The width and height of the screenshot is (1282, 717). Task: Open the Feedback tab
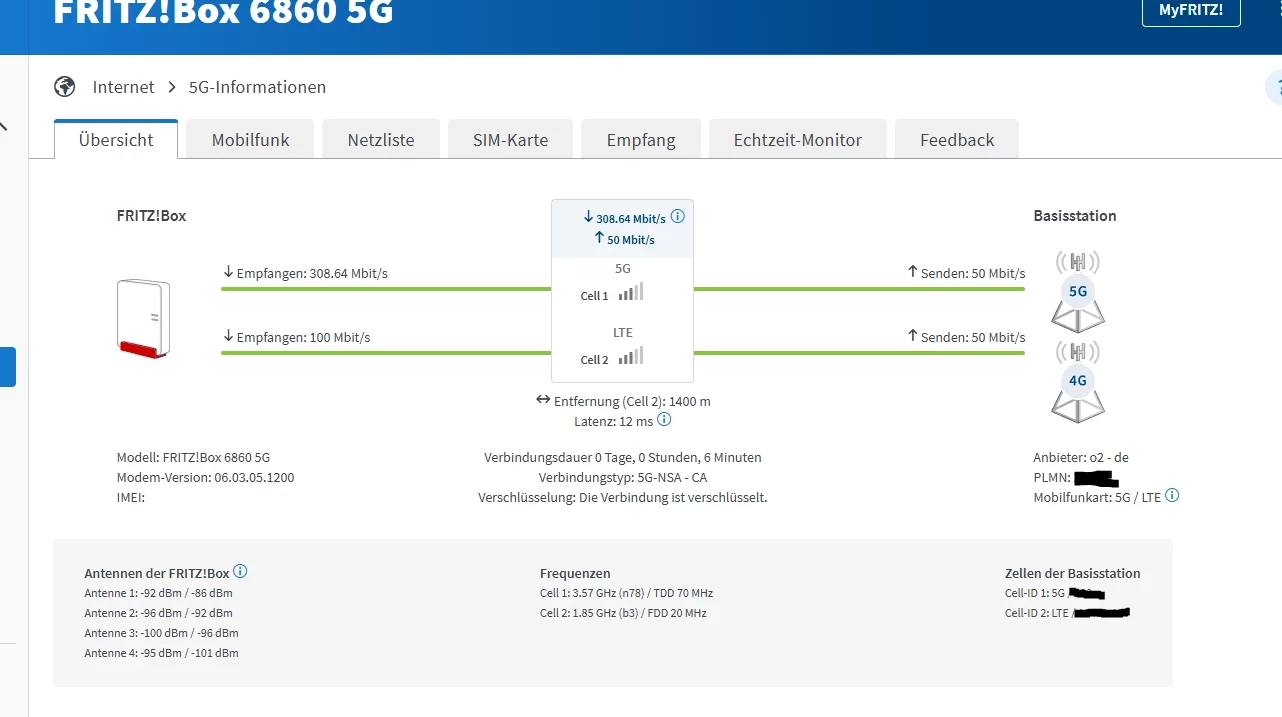click(x=957, y=140)
